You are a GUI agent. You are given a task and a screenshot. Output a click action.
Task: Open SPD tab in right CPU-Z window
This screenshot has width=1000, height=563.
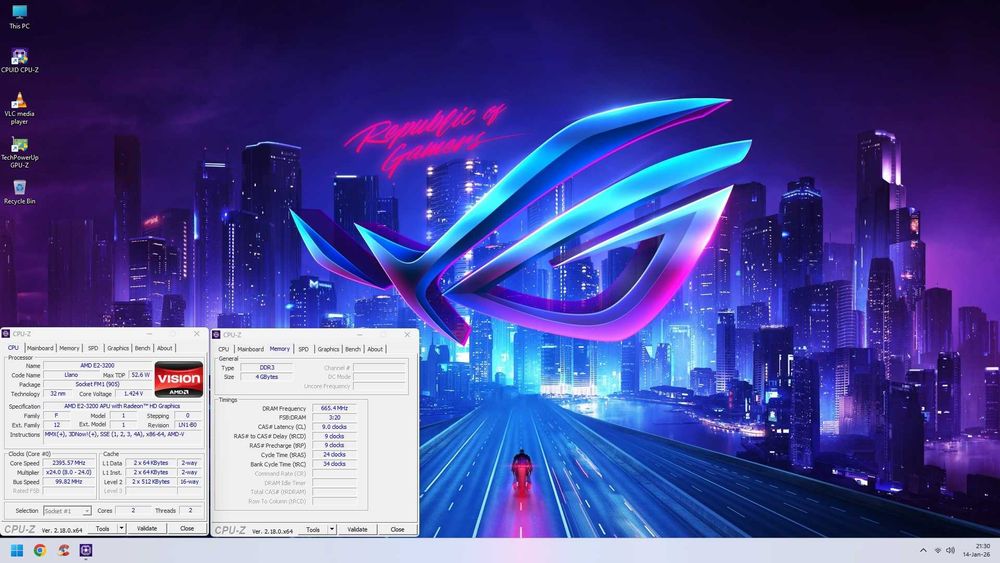tap(304, 349)
